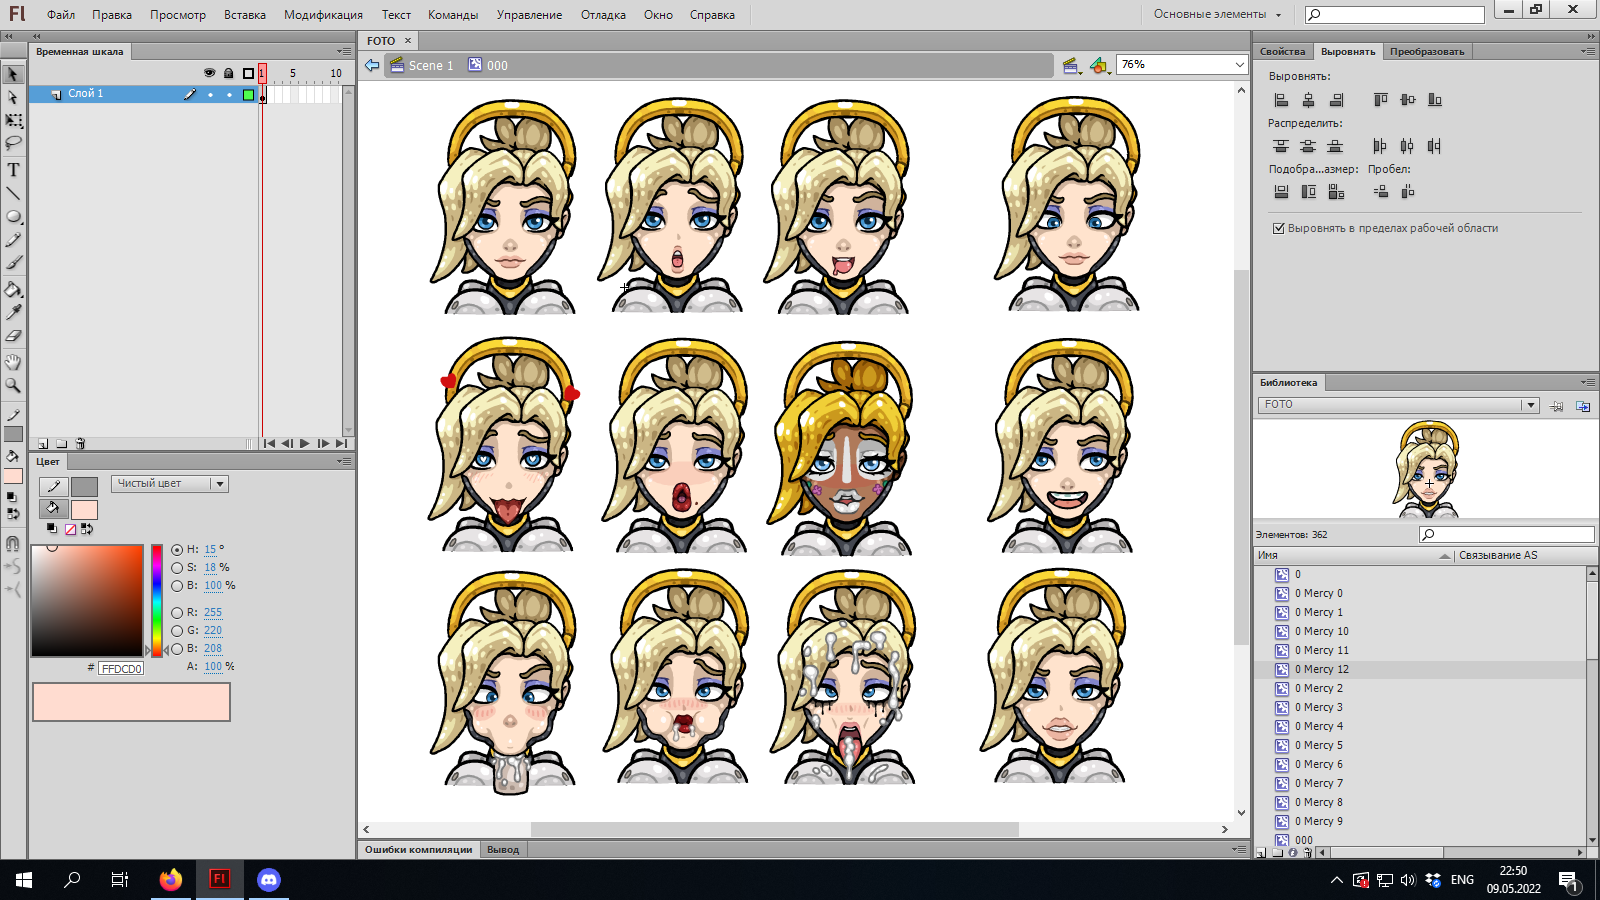Click the stroke color swatch in Color panel
Screen dimensions: 1600x900
coord(85,486)
